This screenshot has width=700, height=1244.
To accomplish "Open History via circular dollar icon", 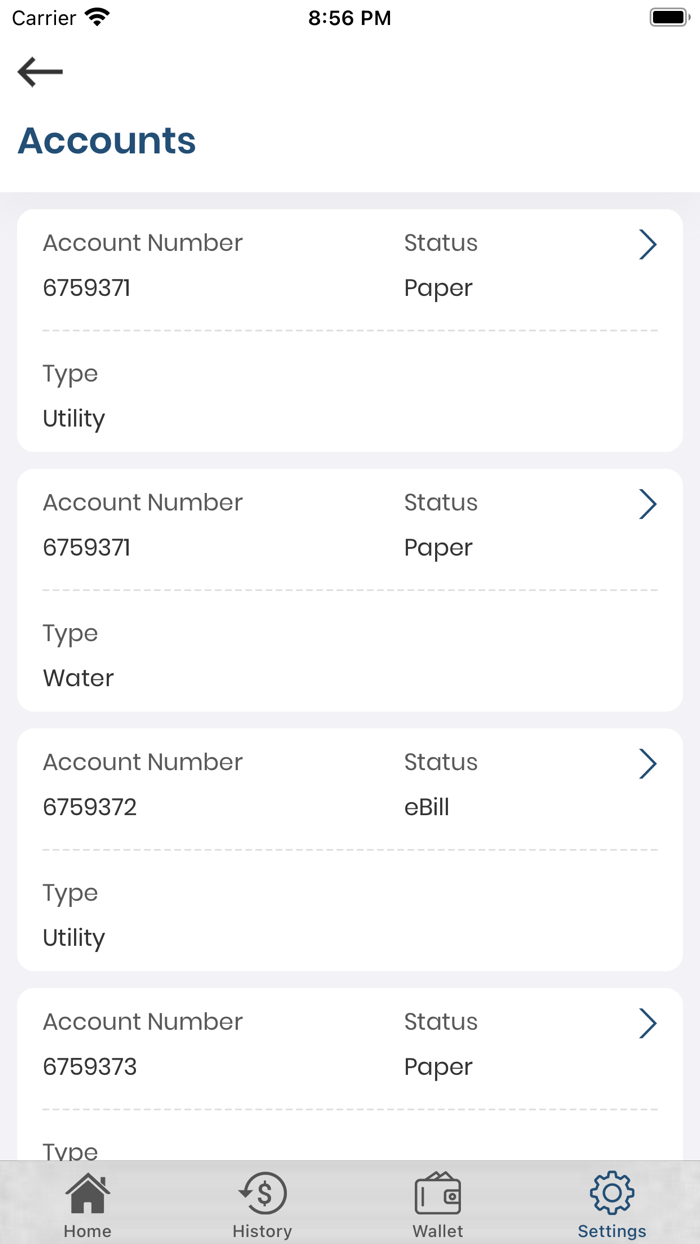I will pos(262,1192).
